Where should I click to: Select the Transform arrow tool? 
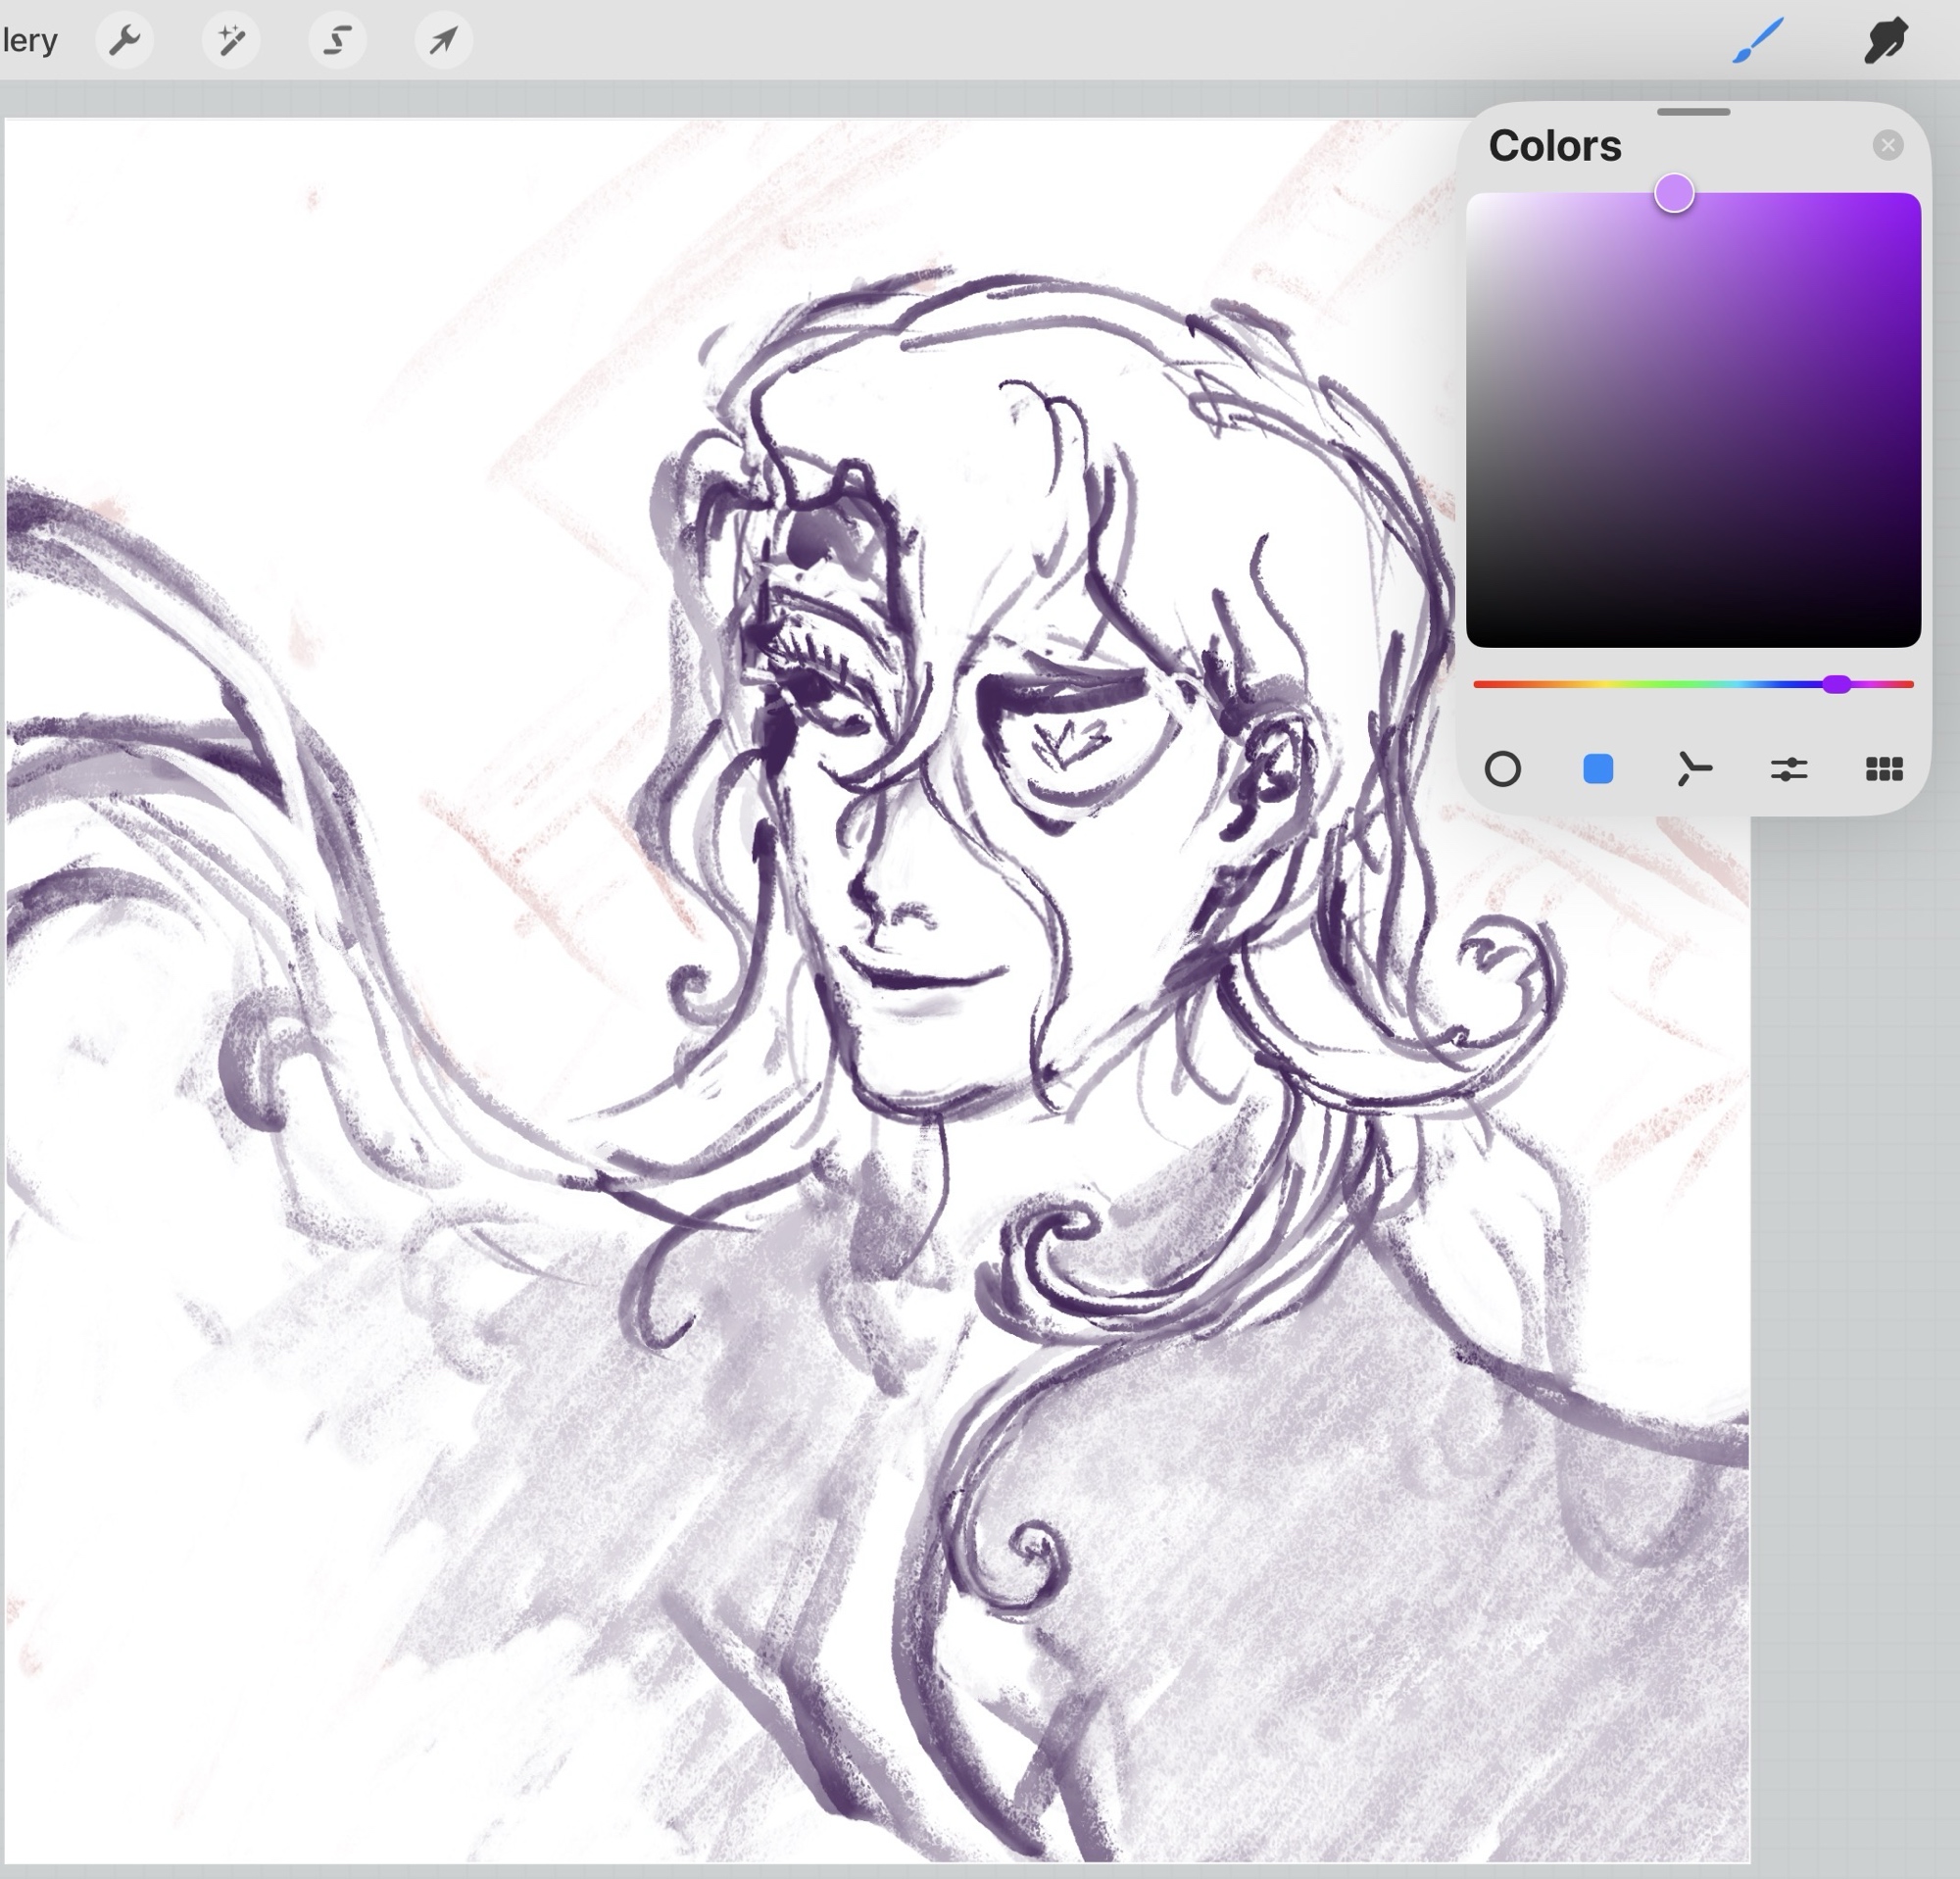pos(443,41)
